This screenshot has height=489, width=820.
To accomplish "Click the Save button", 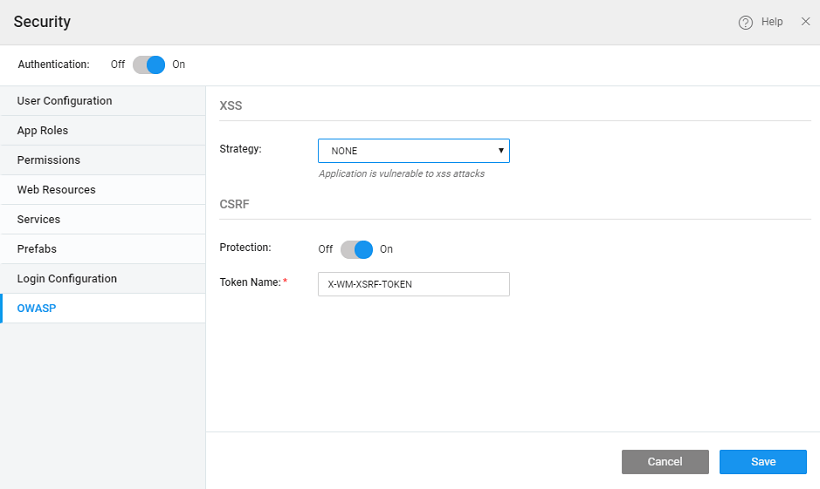I will pos(762,461).
